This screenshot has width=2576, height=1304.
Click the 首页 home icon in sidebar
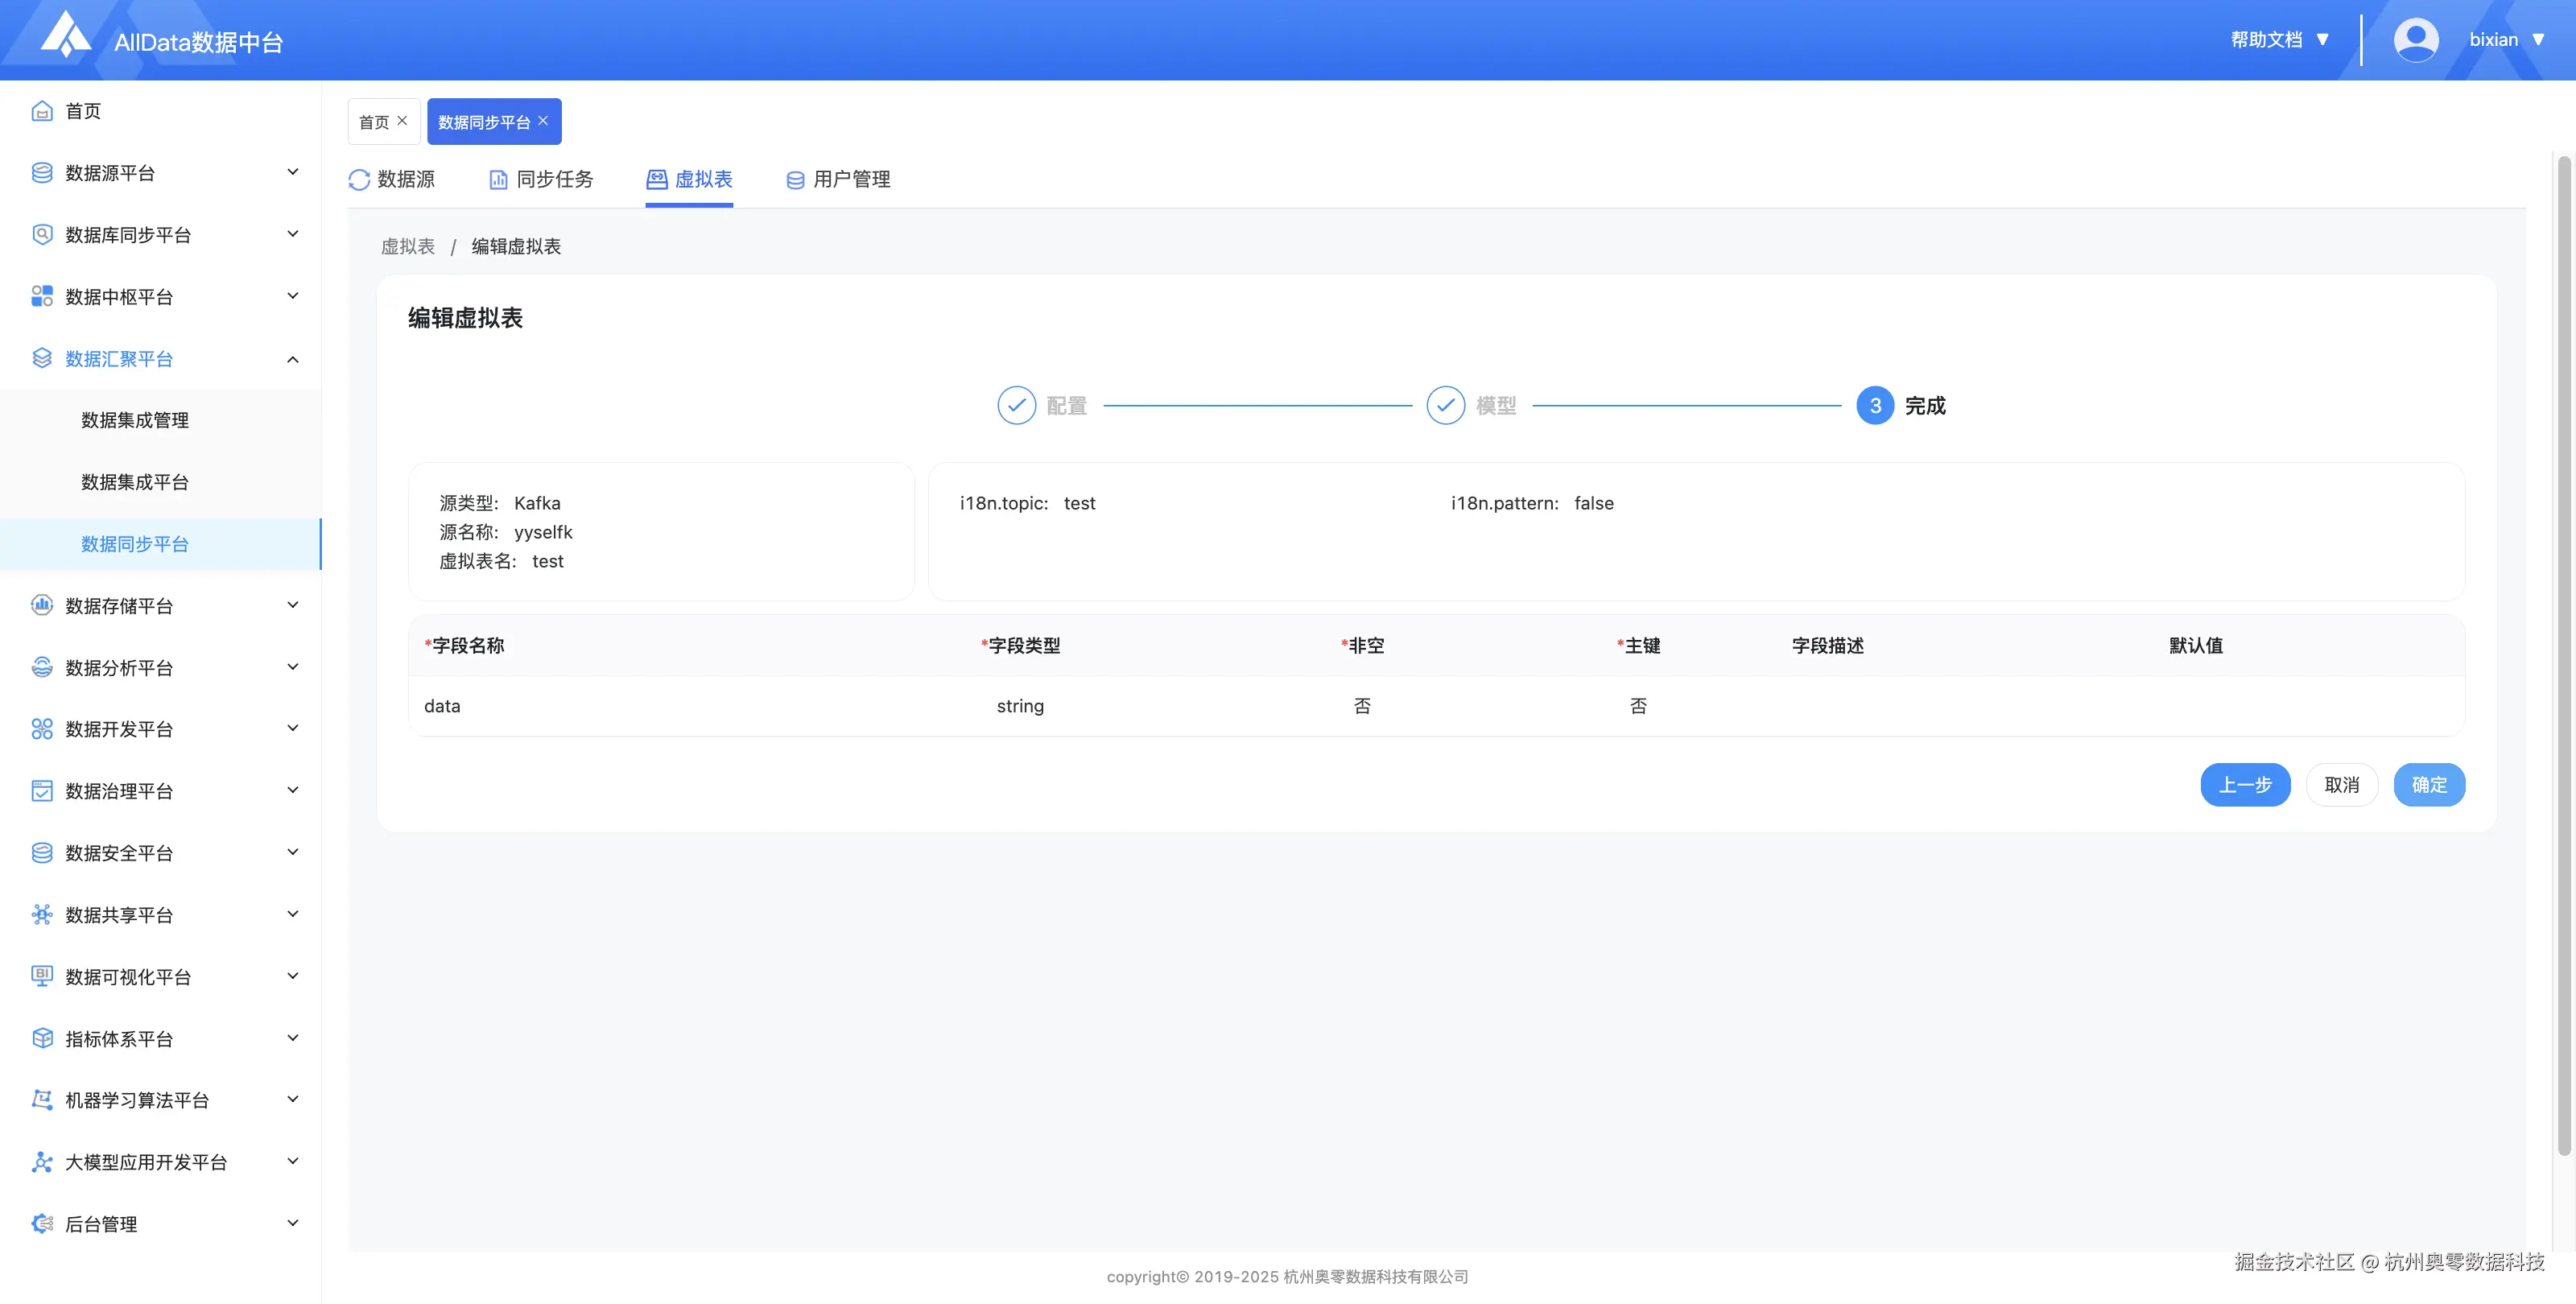click(x=42, y=111)
